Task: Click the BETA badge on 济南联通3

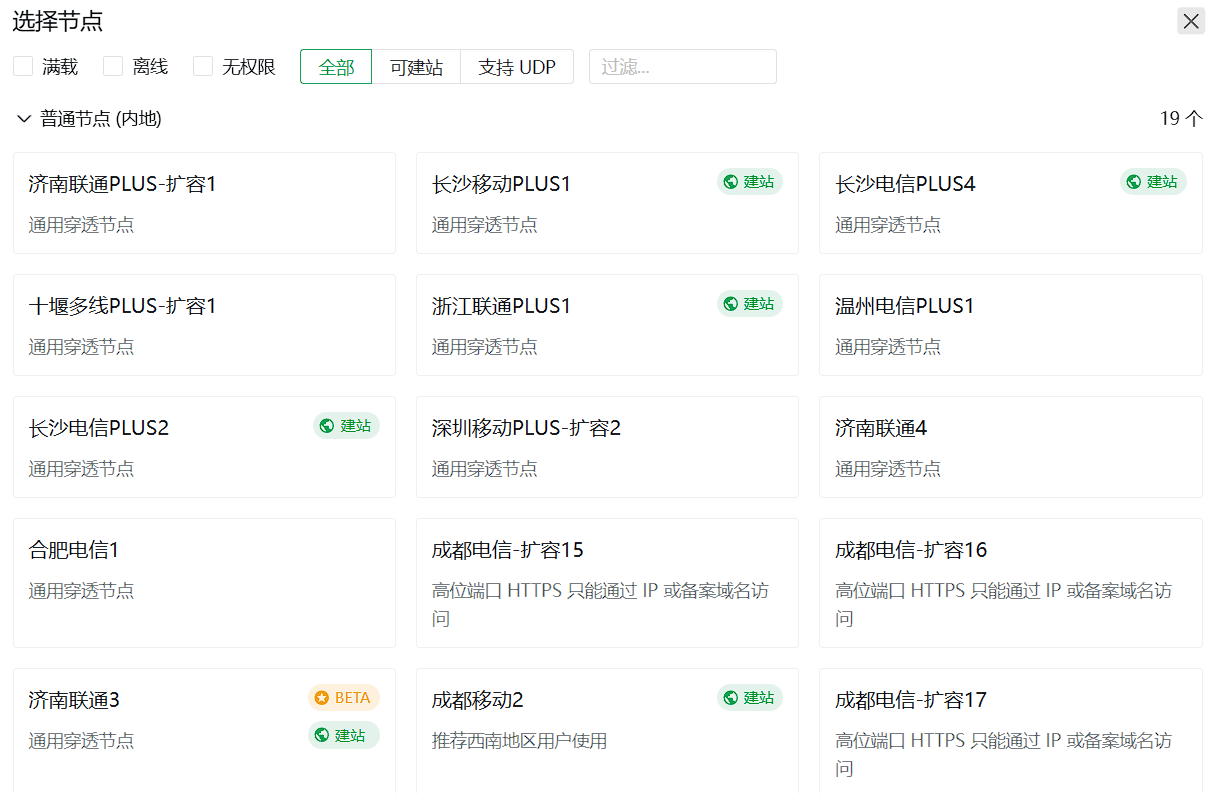Action: pyautogui.click(x=343, y=698)
